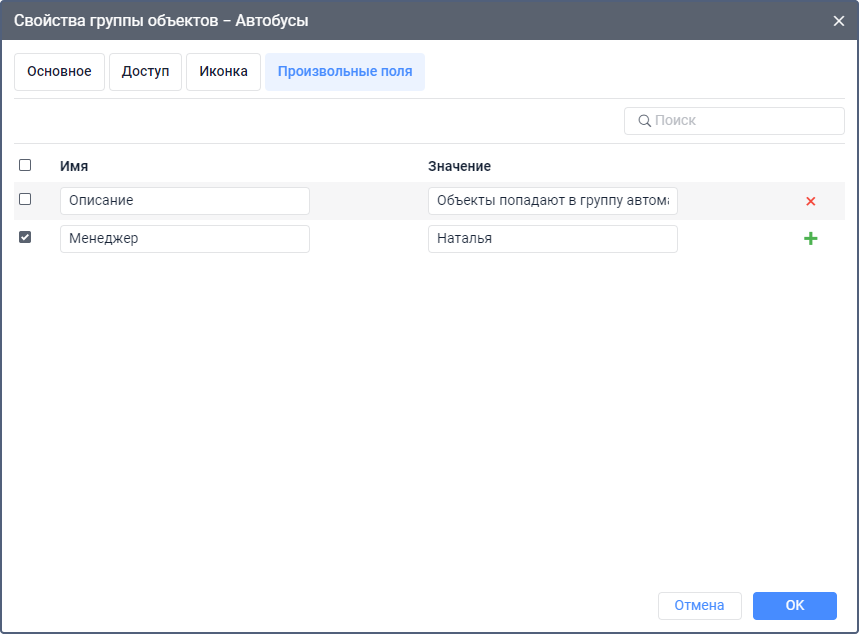The height and width of the screenshot is (634, 859).
Task: Click the value field containing Наталья
Action: (552, 239)
